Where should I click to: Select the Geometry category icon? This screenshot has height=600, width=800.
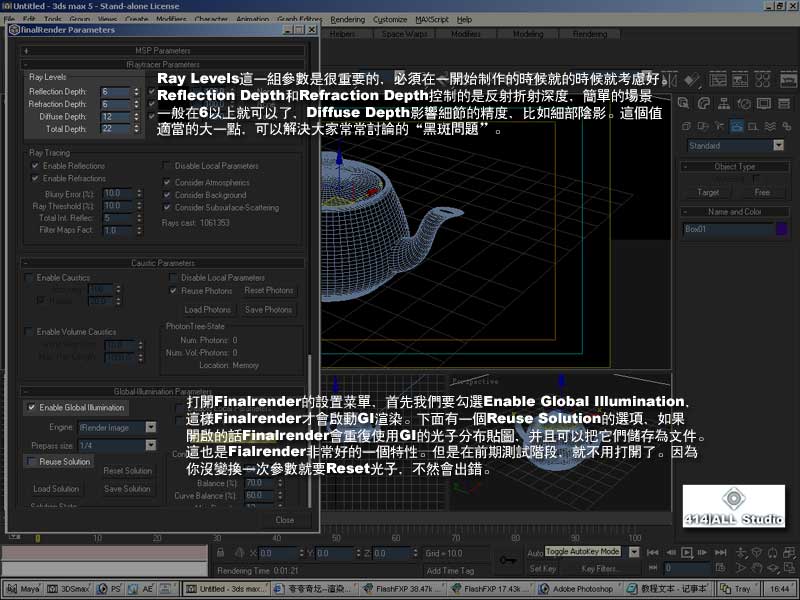tap(686, 126)
